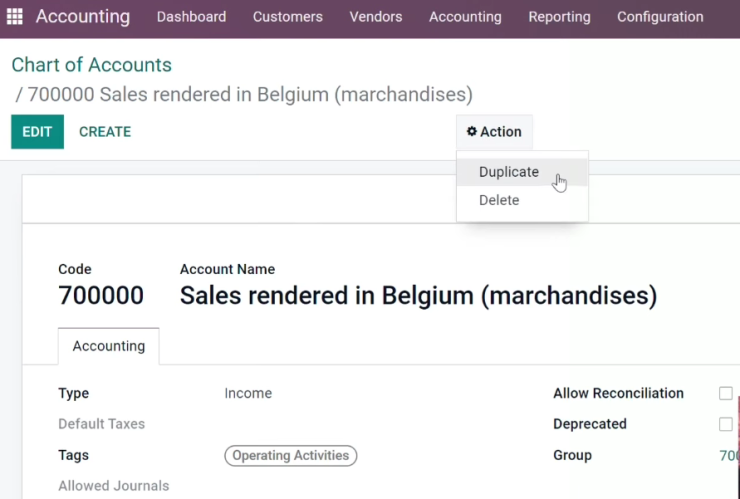Expand the Vendors menu
The height and width of the screenshot is (499, 740).
click(x=376, y=17)
